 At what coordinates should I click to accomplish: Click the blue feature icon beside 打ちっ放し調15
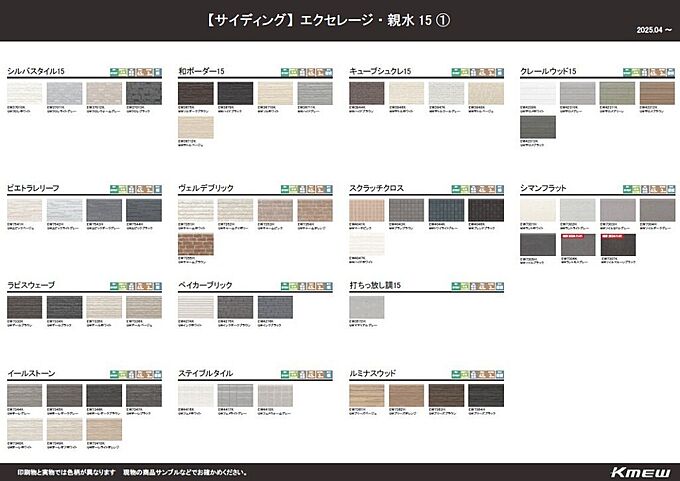tap(500, 286)
